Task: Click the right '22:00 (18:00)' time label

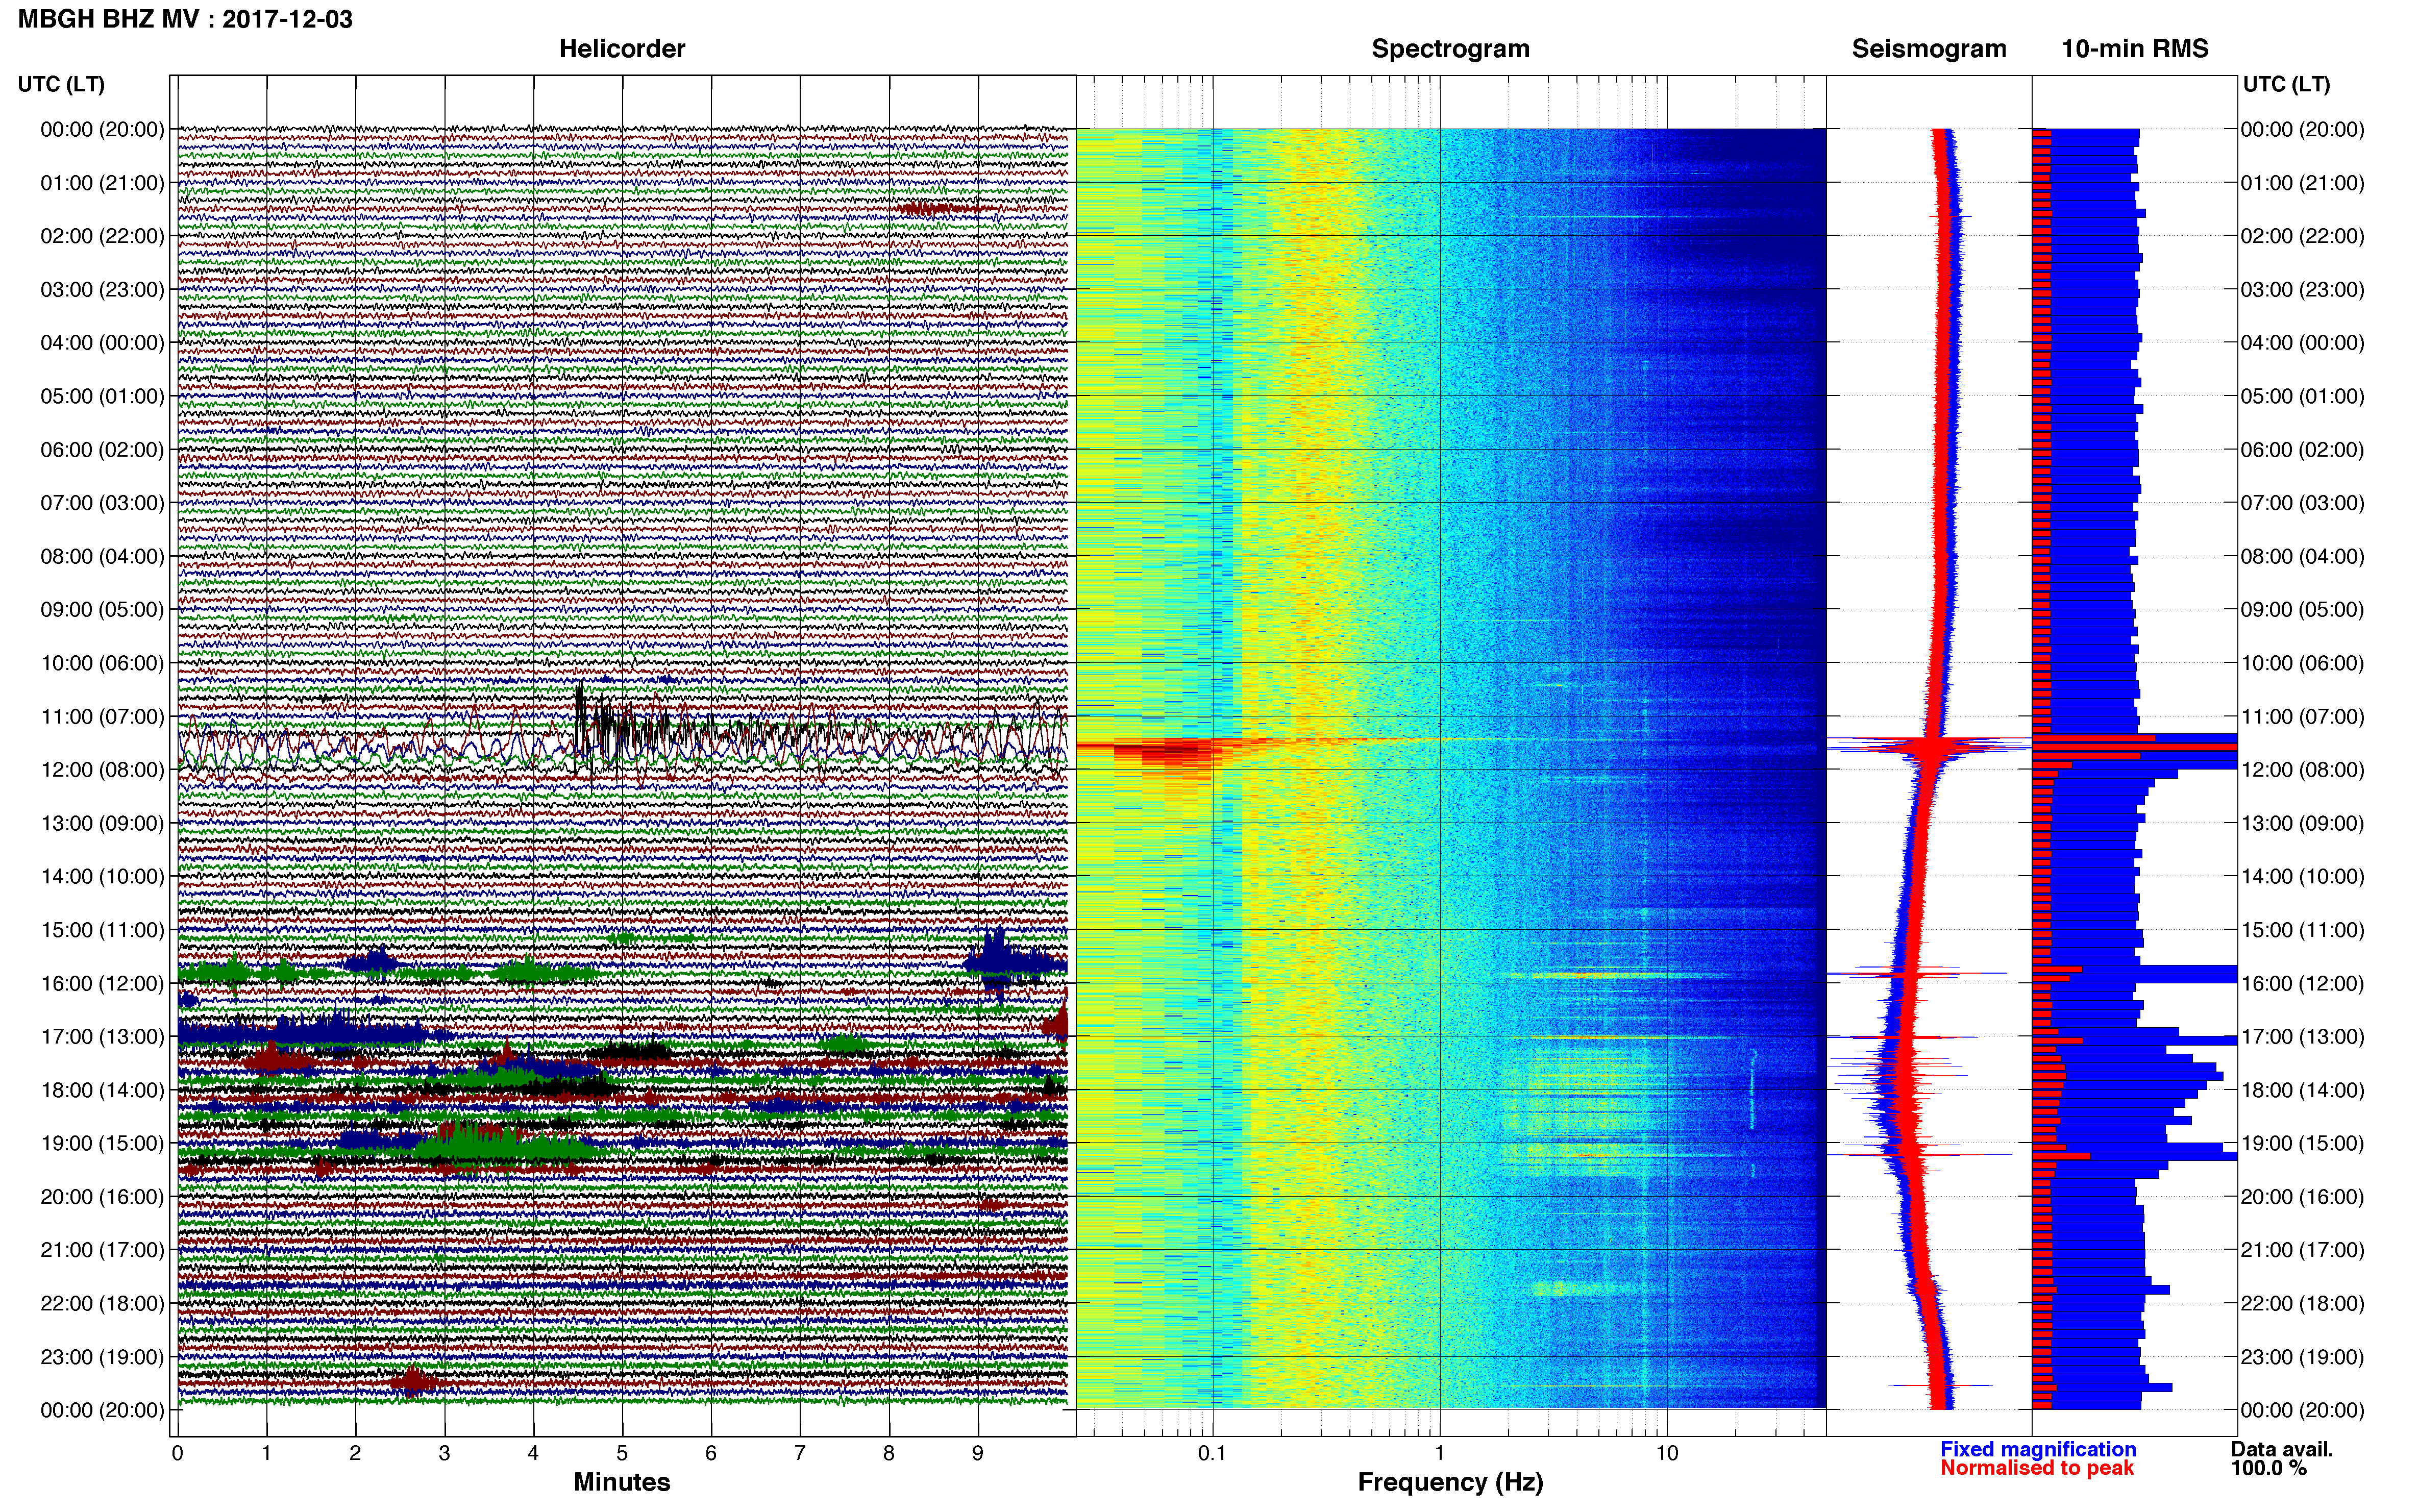Action: [2302, 1304]
